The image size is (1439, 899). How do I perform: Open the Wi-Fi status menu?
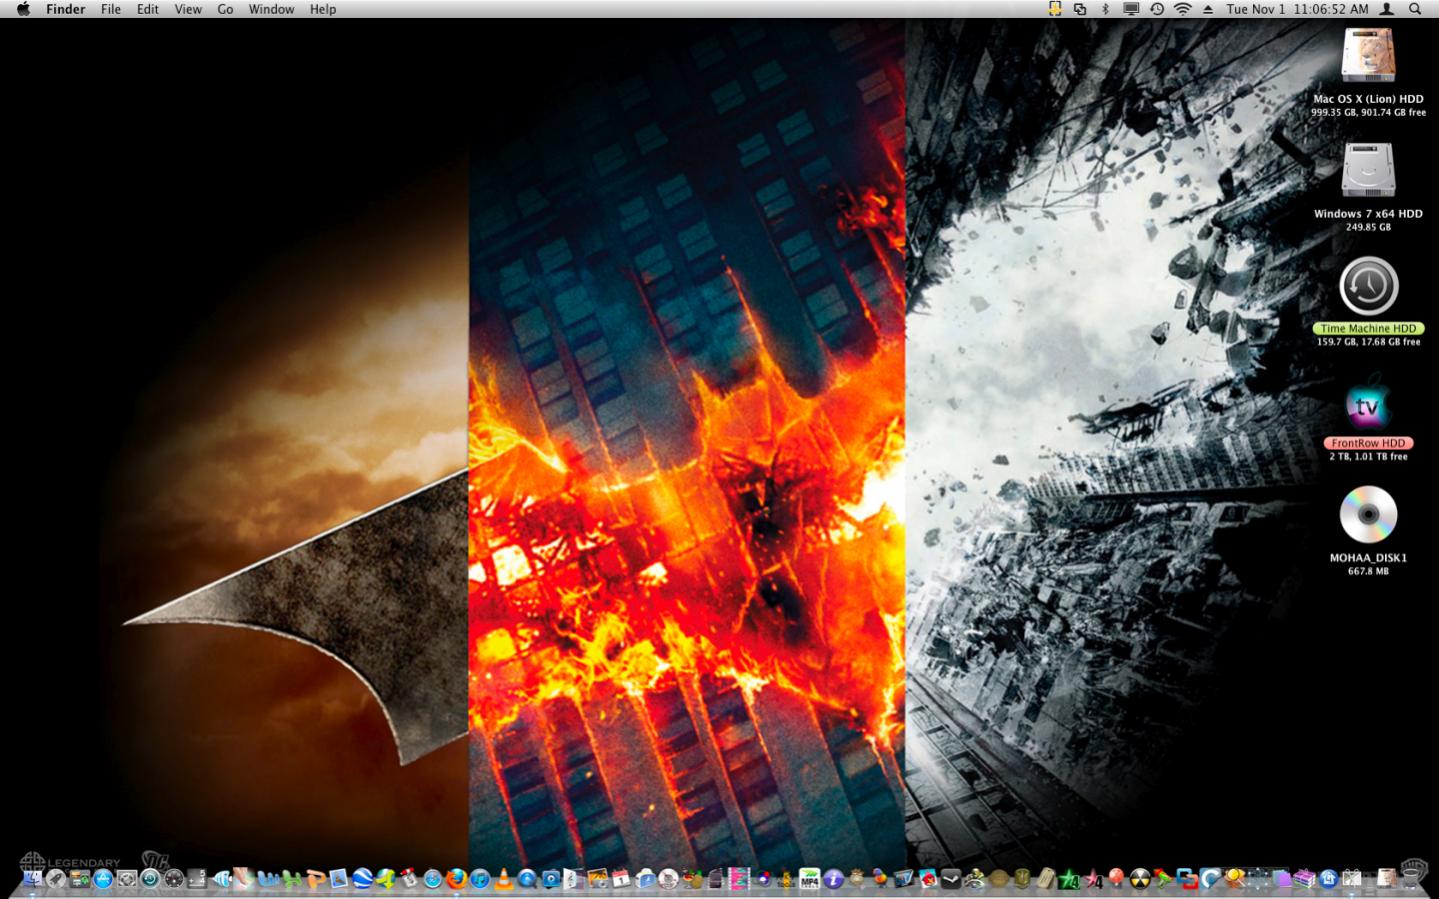(x=1182, y=9)
